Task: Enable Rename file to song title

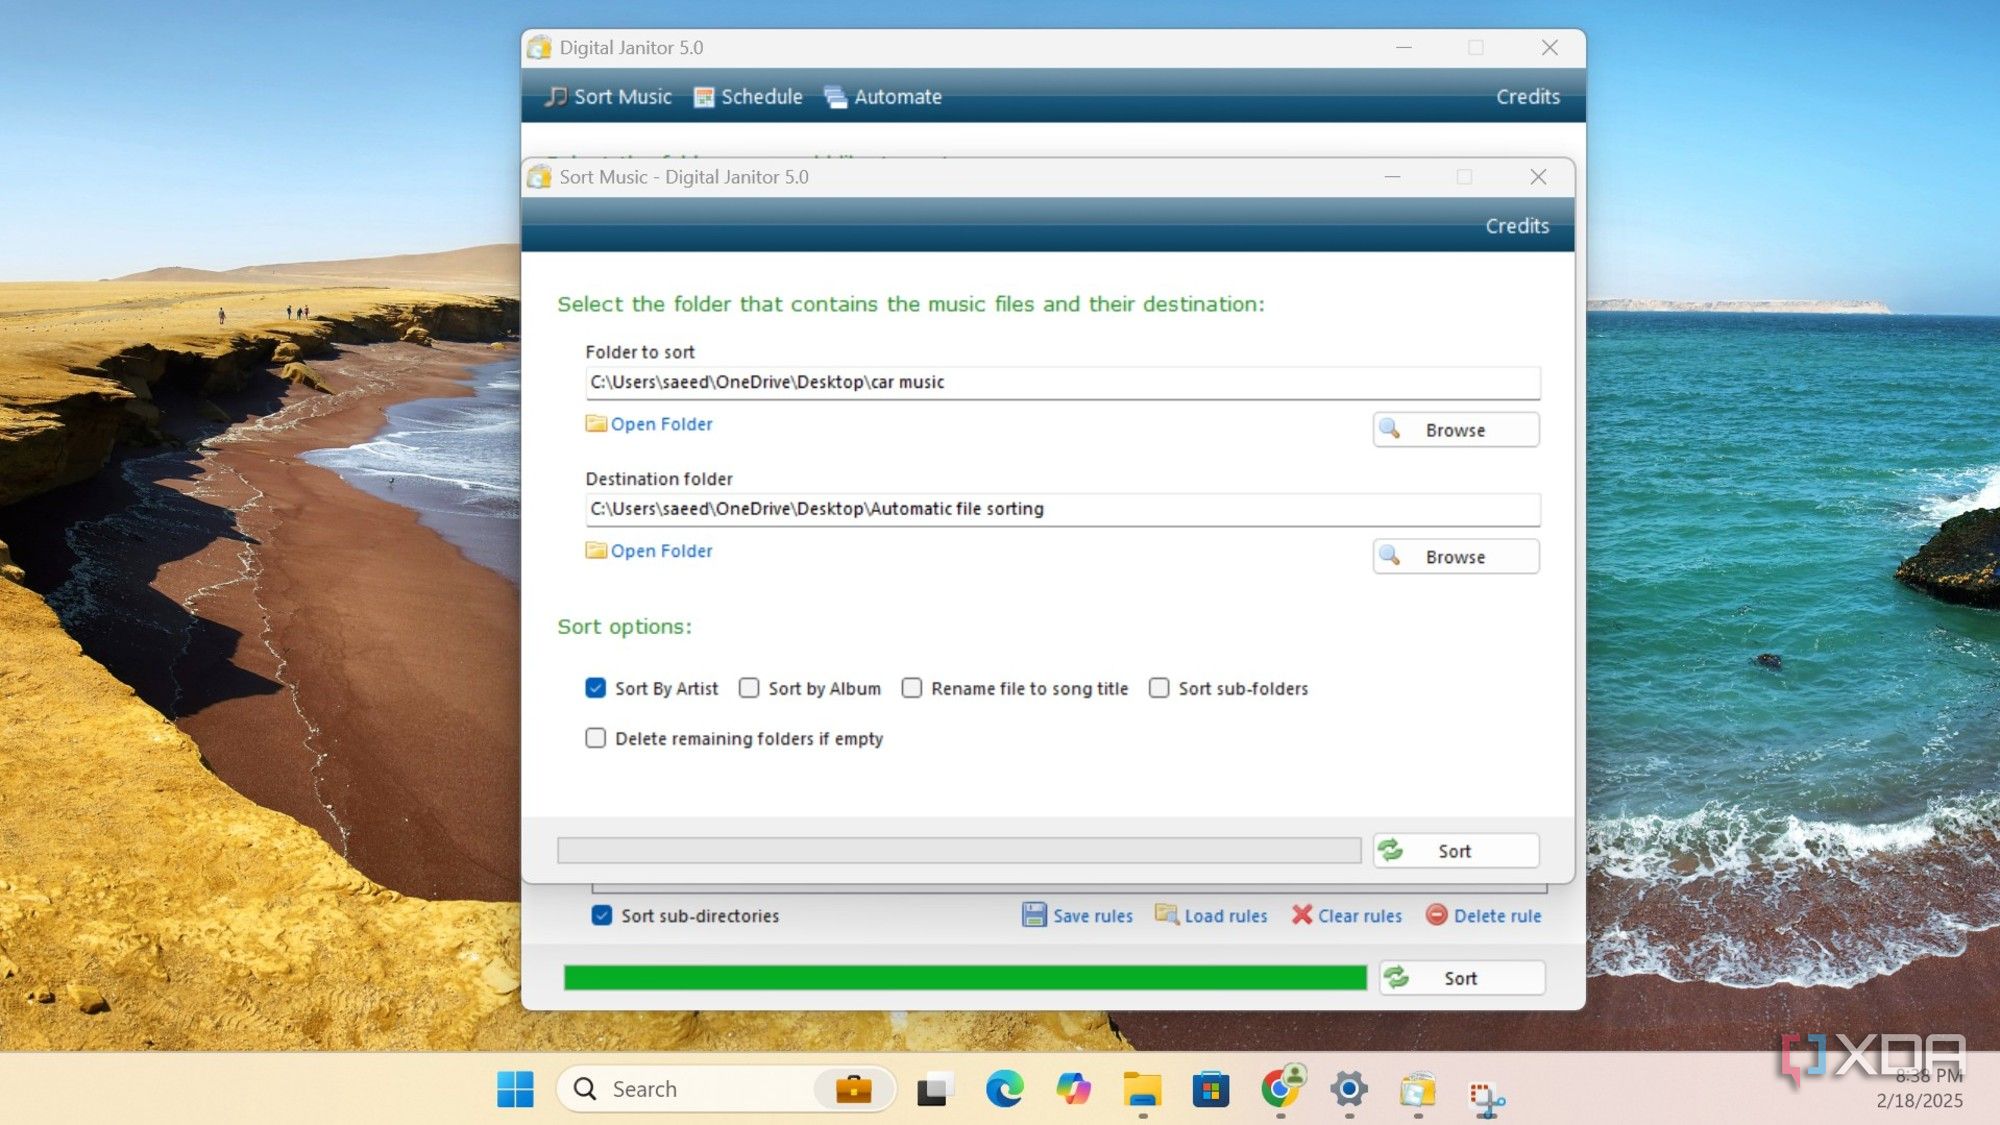Action: pos(912,688)
